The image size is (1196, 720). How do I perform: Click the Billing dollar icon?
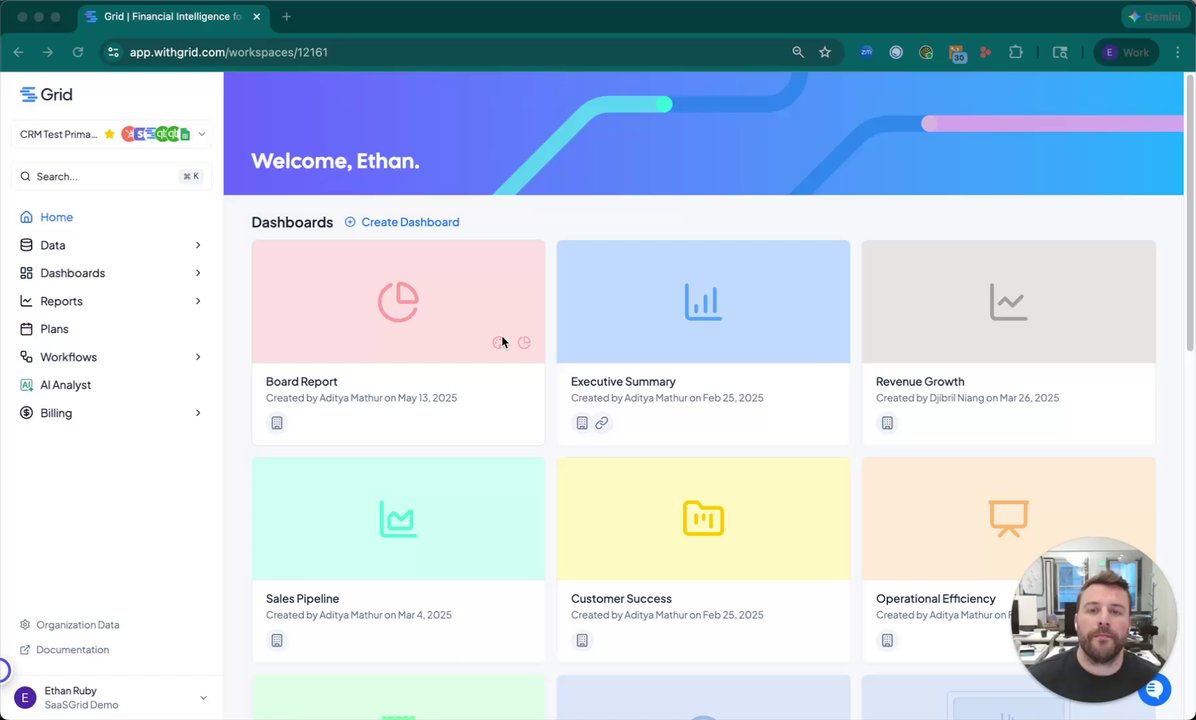[x=27, y=413]
